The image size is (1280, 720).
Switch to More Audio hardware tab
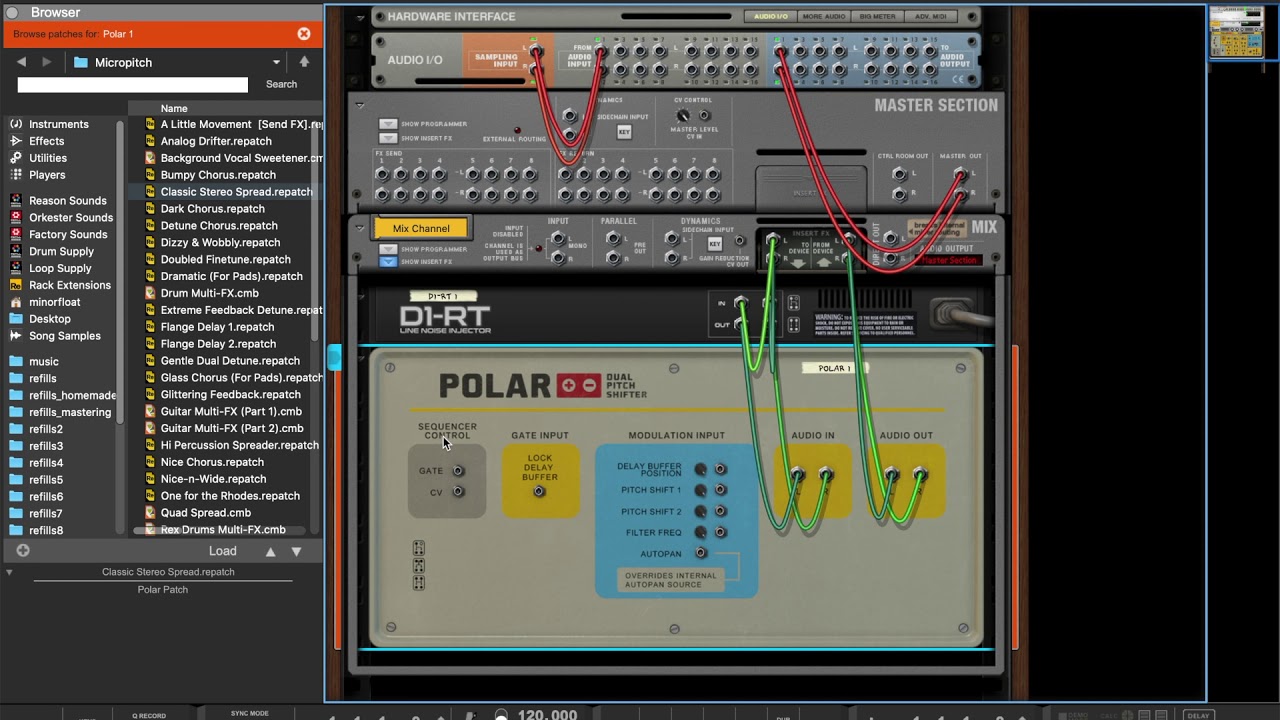[825, 16]
